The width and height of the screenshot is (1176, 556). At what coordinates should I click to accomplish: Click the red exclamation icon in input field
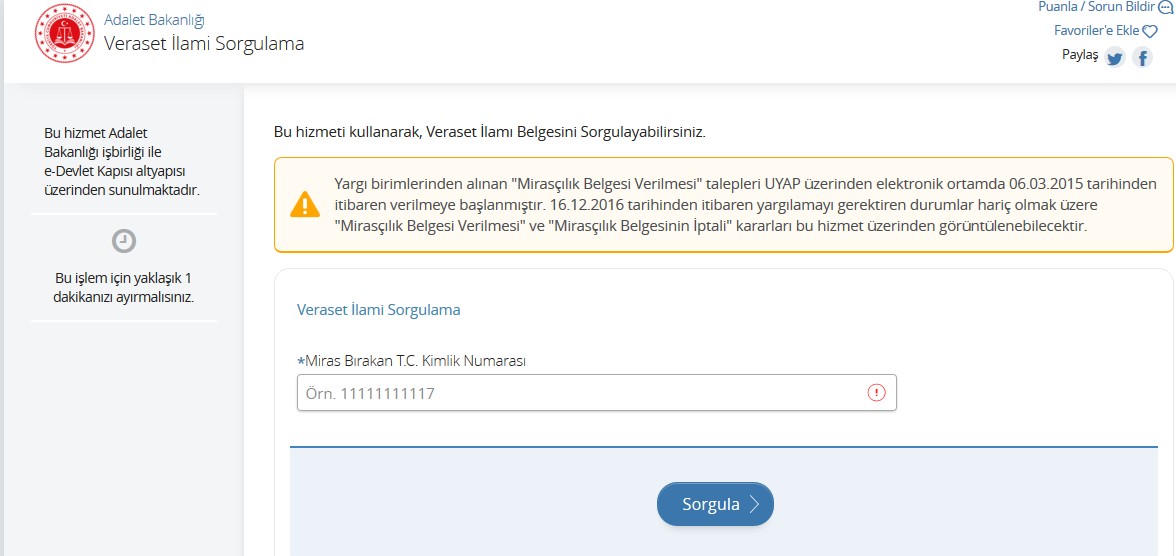point(876,392)
